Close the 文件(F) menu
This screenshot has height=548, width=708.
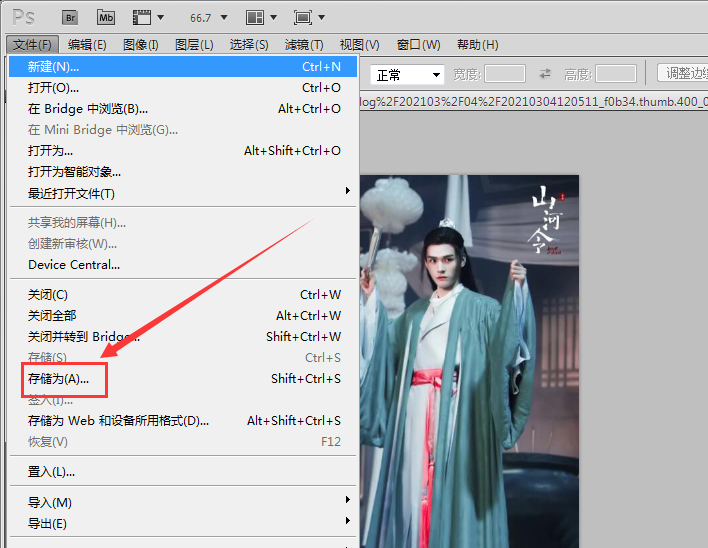click(32, 45)
